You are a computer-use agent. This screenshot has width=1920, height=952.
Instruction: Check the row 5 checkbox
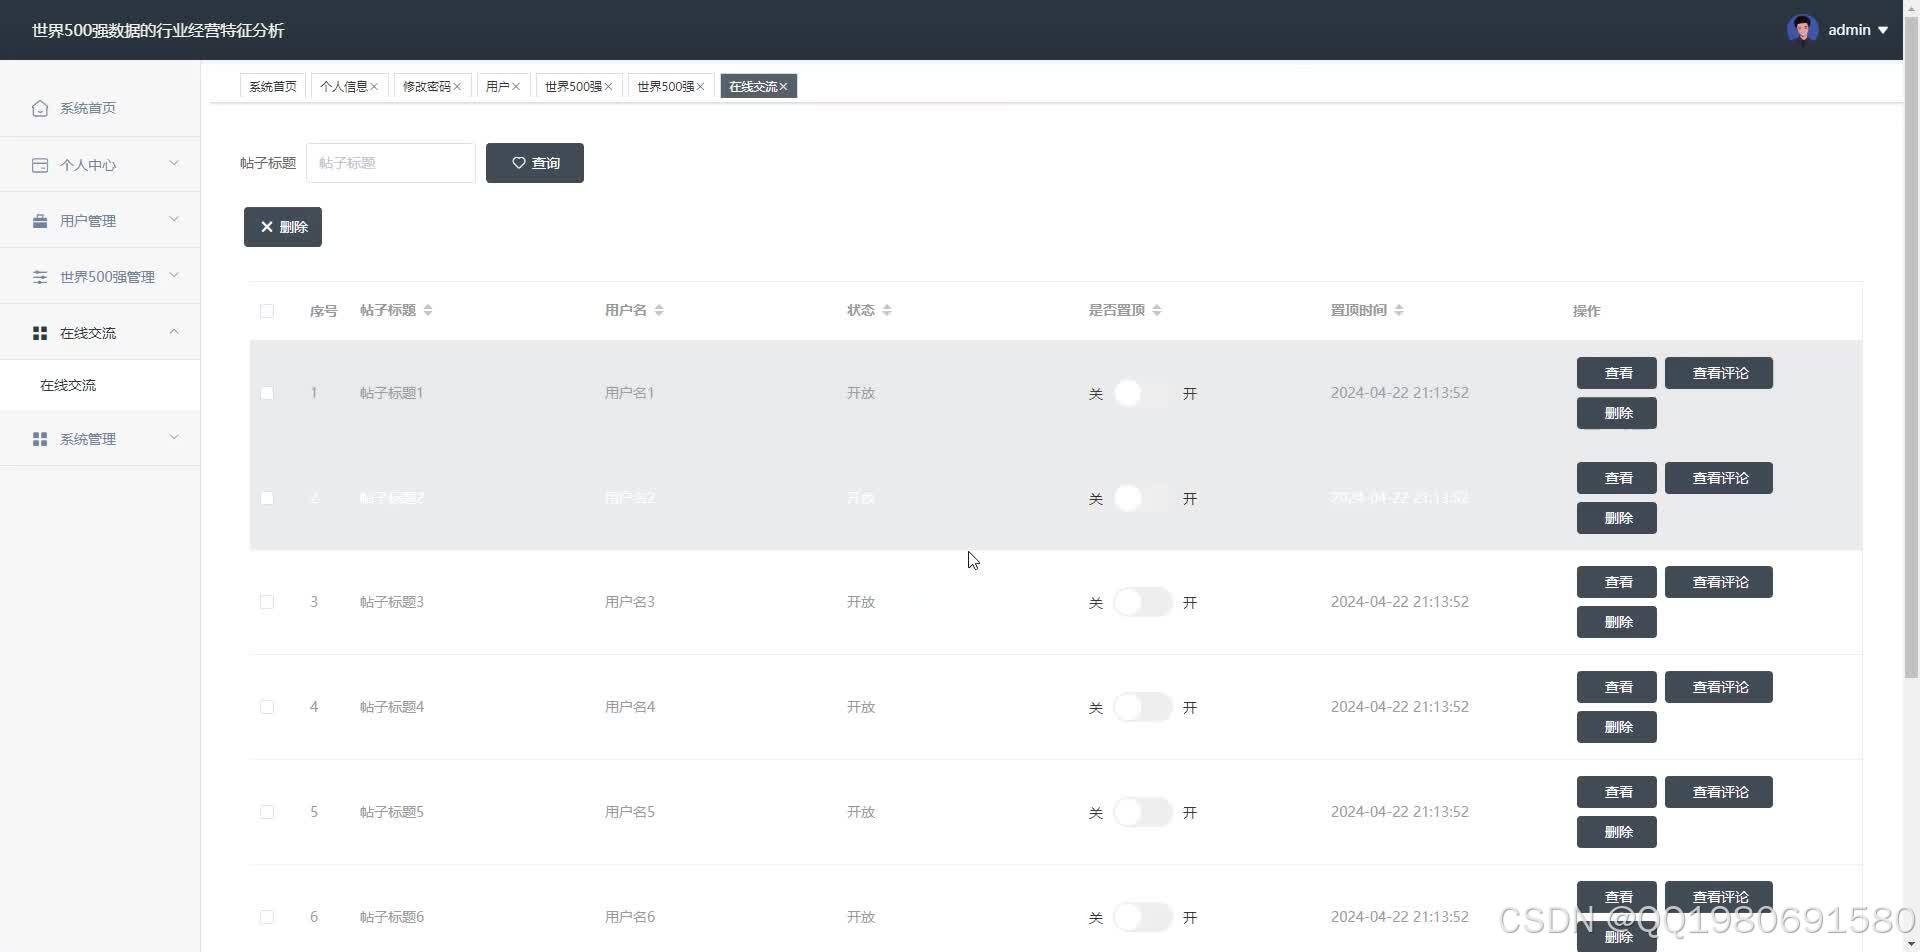pyautogui.click(x=267, y=812)
